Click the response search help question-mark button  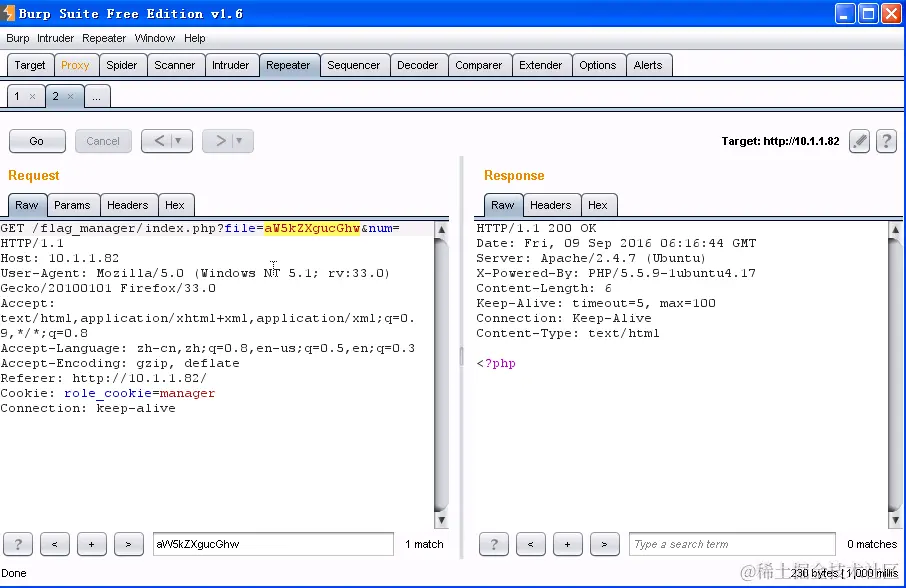point(493,544)
